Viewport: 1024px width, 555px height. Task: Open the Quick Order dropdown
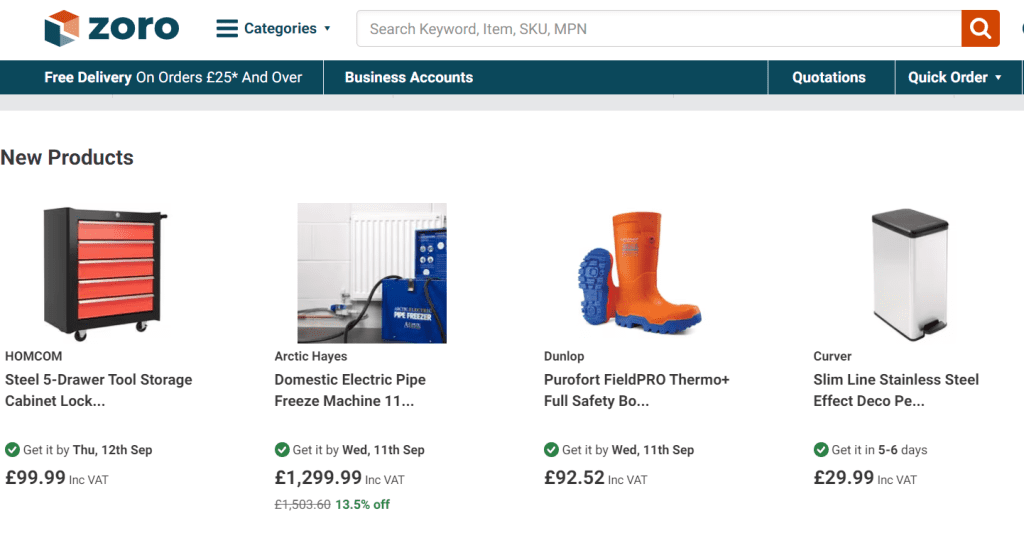[955, 77]
